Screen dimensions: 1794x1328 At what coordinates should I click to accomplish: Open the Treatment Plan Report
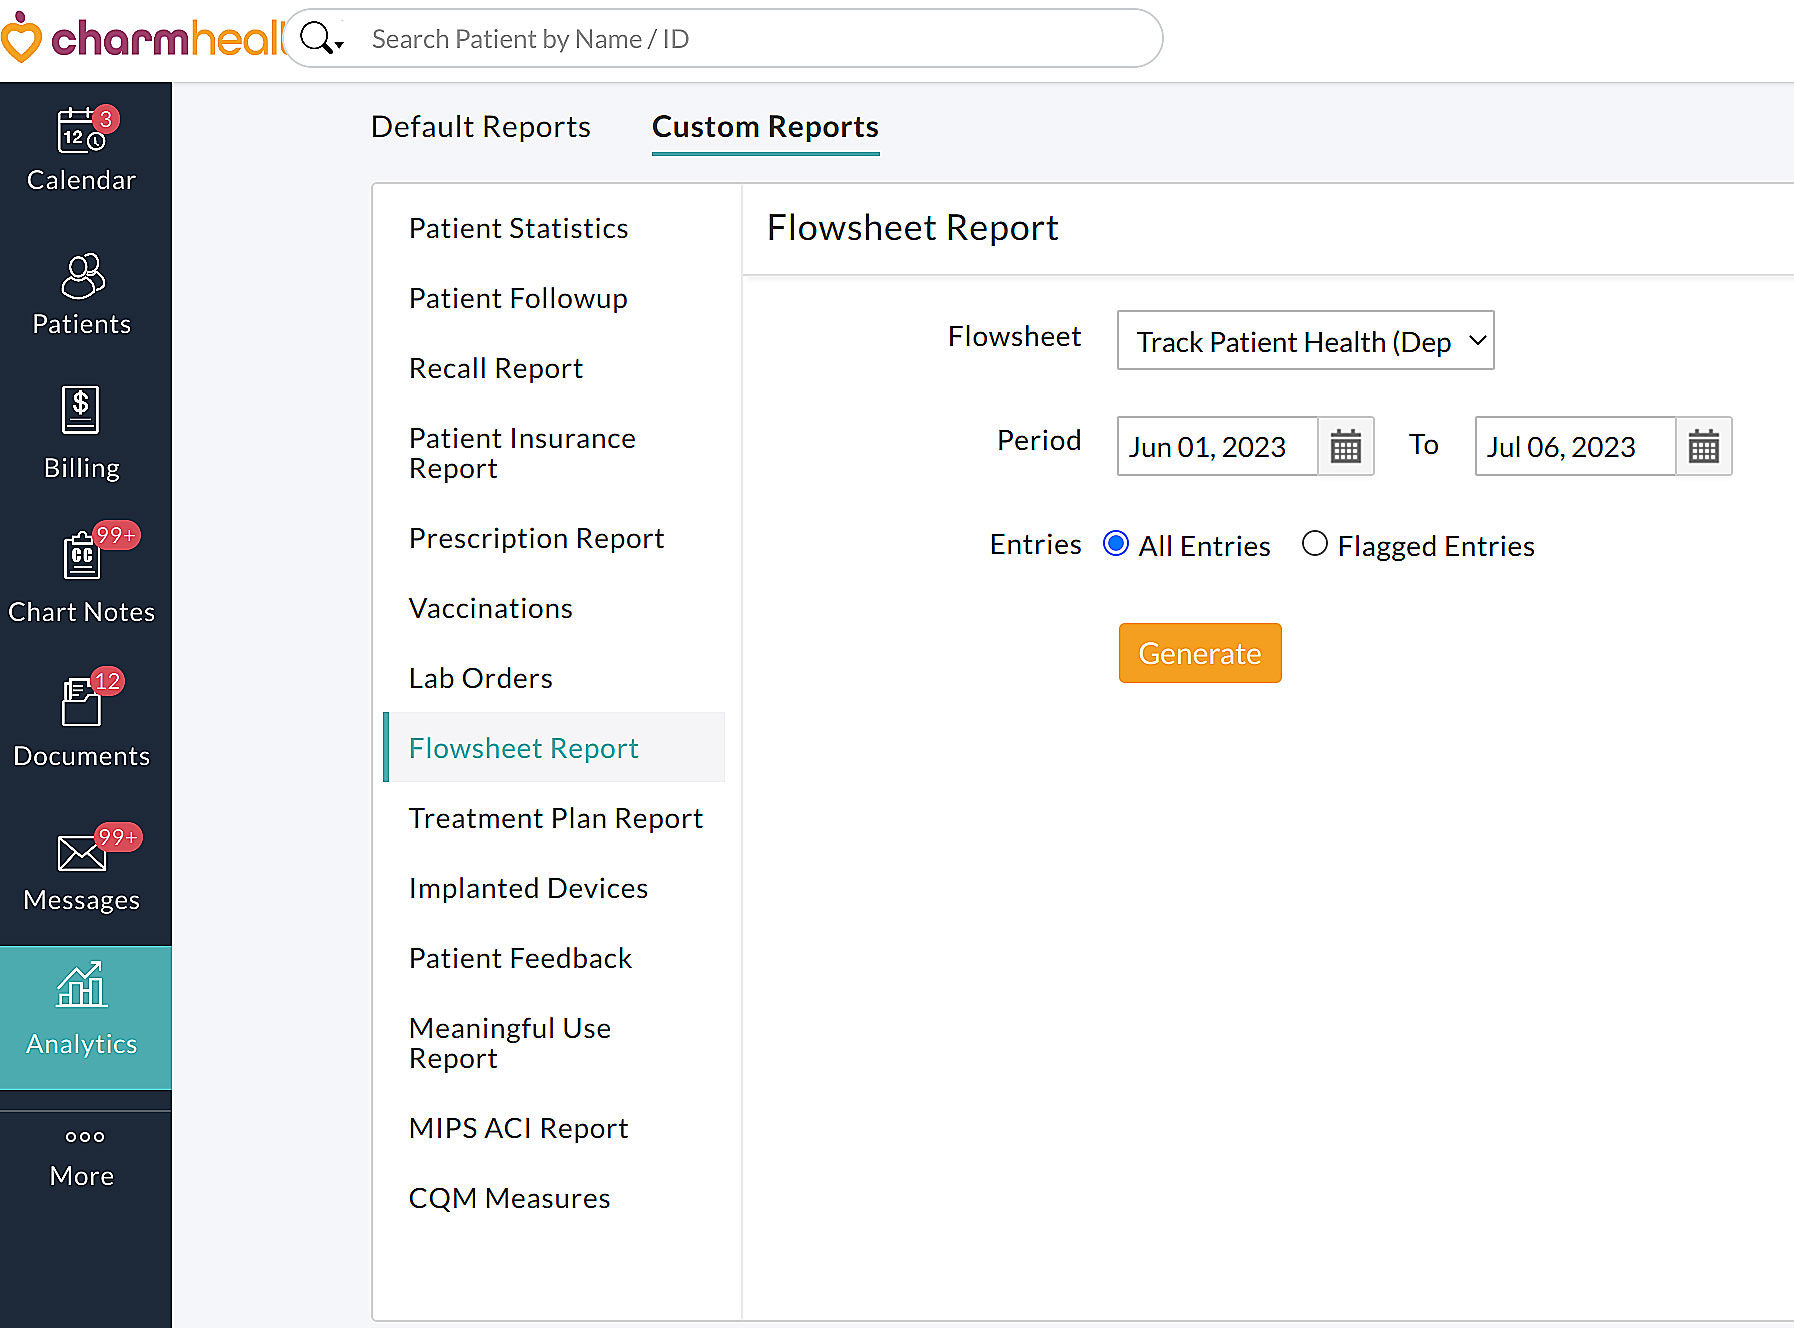point(555,817)
